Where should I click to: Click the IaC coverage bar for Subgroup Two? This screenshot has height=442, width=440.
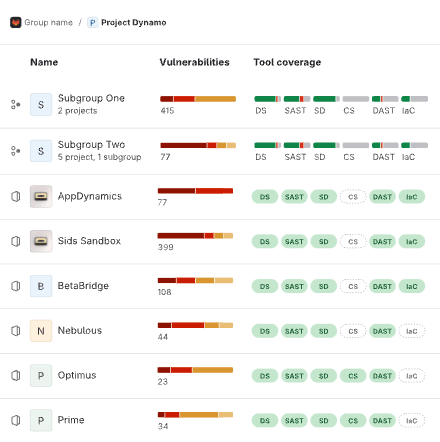414,145
